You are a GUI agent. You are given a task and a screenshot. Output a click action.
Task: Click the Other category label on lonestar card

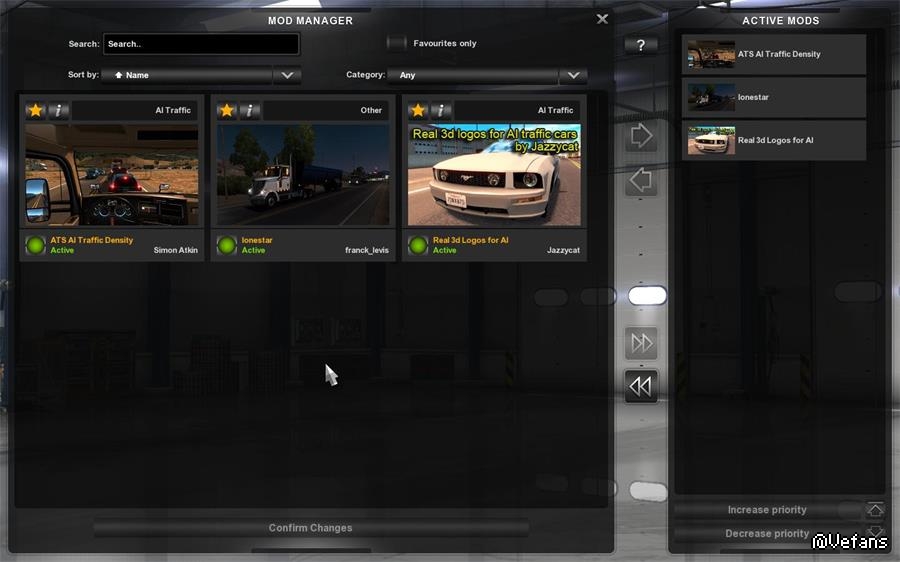371,110
